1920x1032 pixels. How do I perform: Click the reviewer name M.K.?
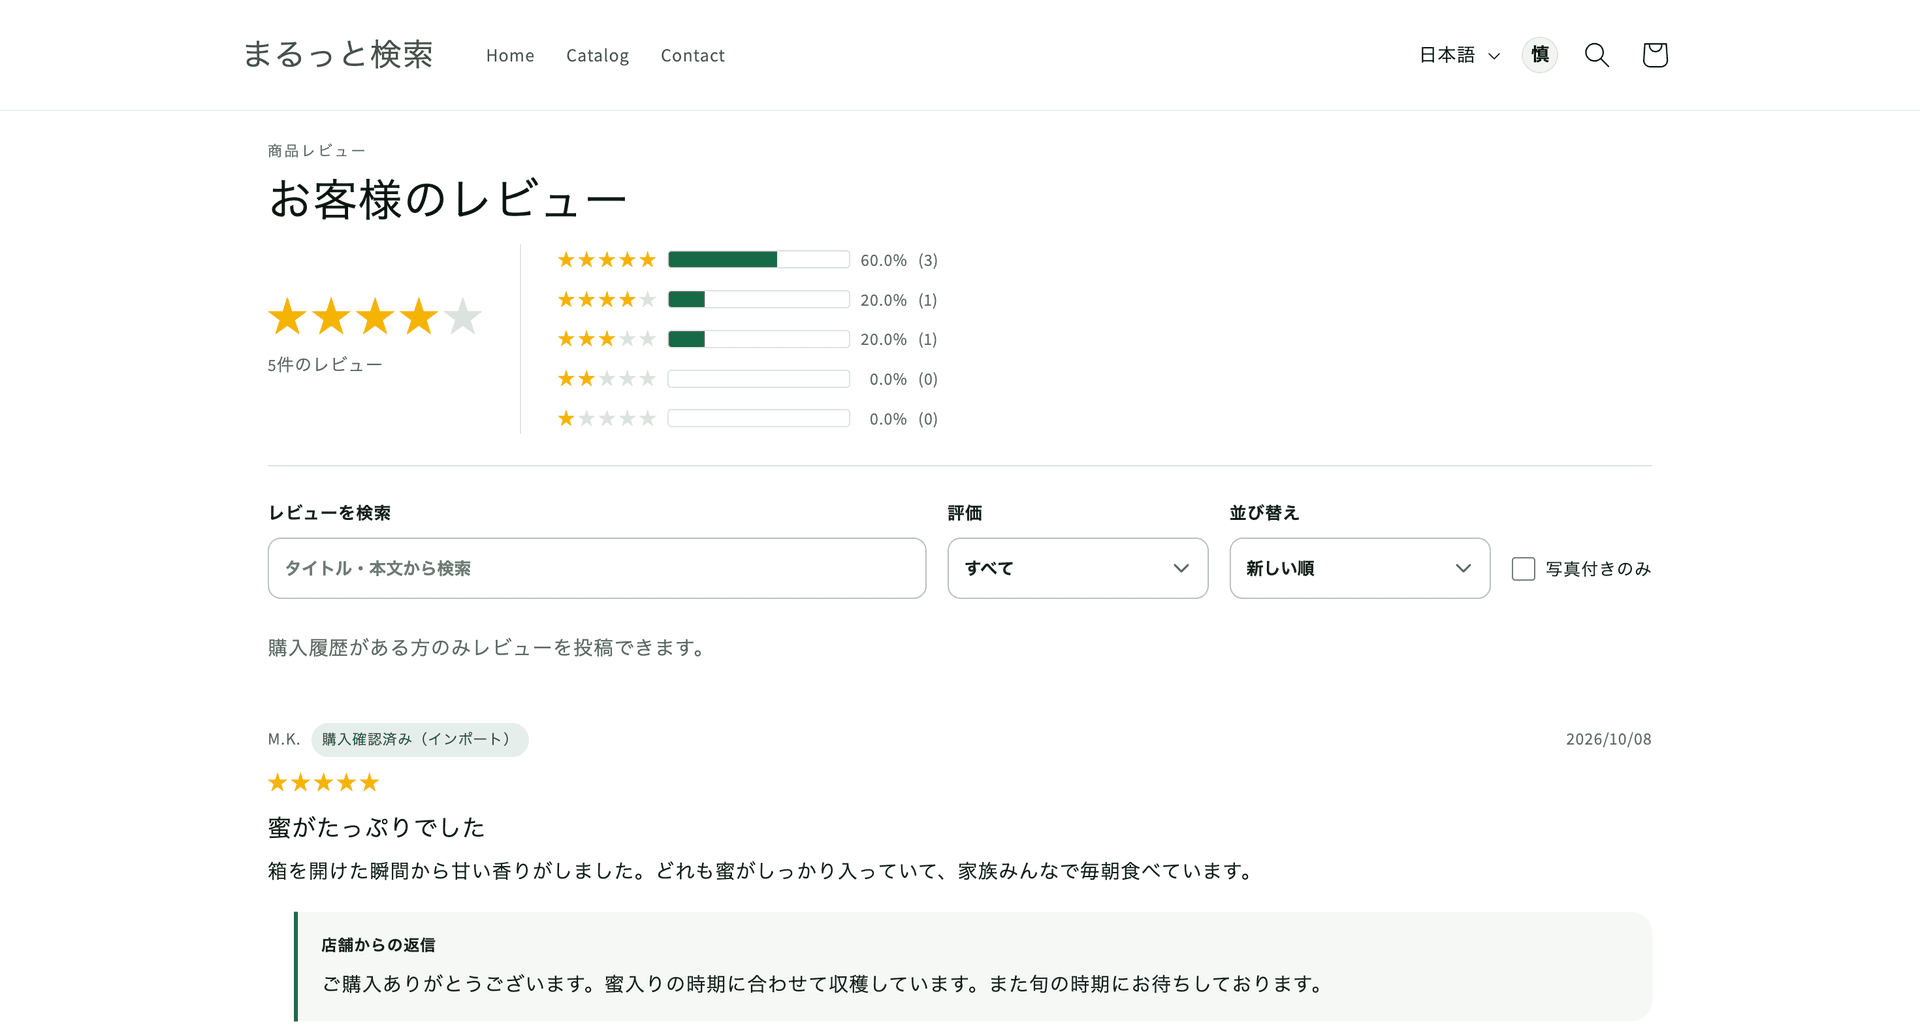(284, 739)
